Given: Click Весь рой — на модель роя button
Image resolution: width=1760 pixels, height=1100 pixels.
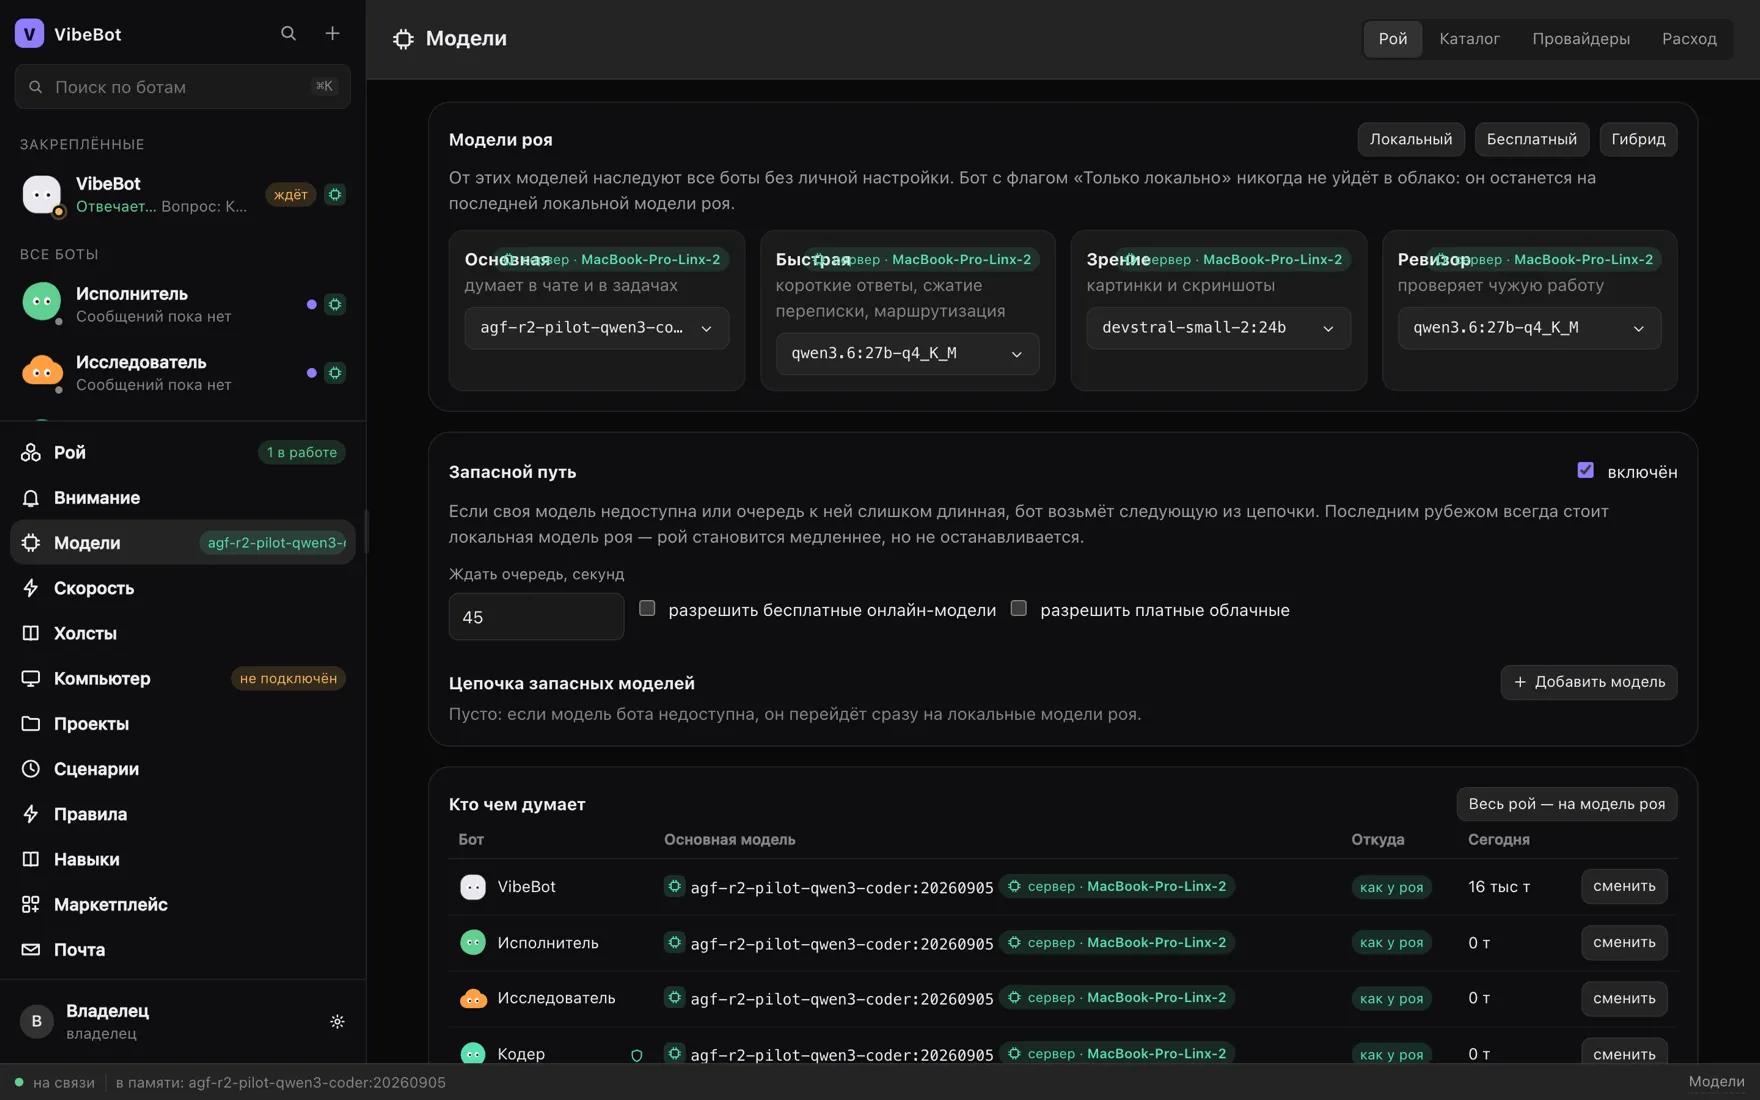Looking at the screenshot, I should [x=1567, y=804].
